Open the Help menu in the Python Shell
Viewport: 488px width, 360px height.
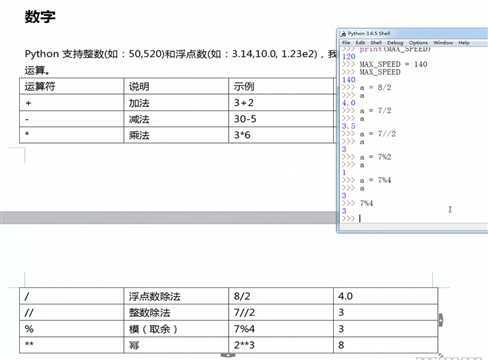[x=464, y=43]
